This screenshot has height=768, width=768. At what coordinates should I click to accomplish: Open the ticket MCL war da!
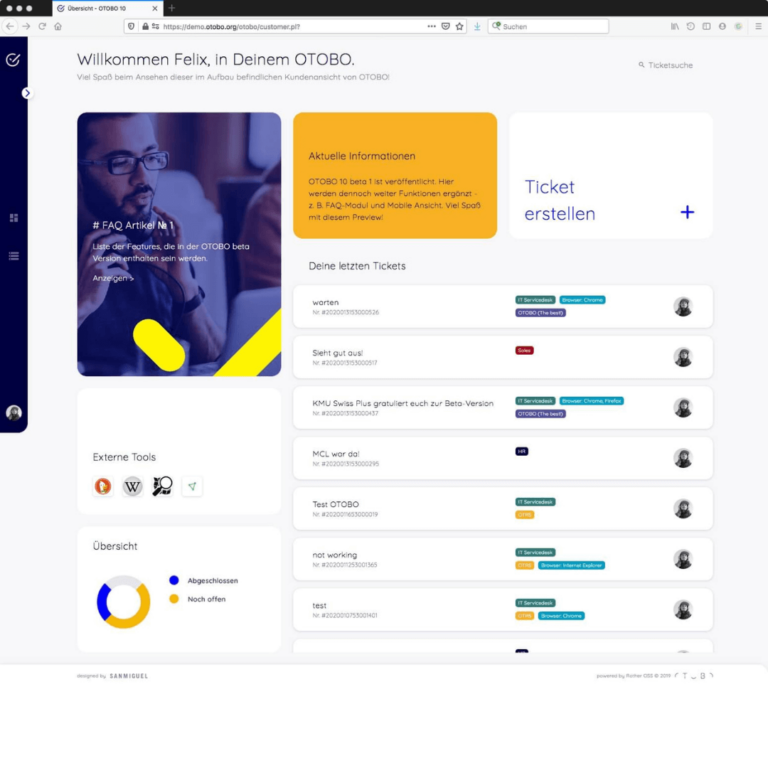pos(503,458)
